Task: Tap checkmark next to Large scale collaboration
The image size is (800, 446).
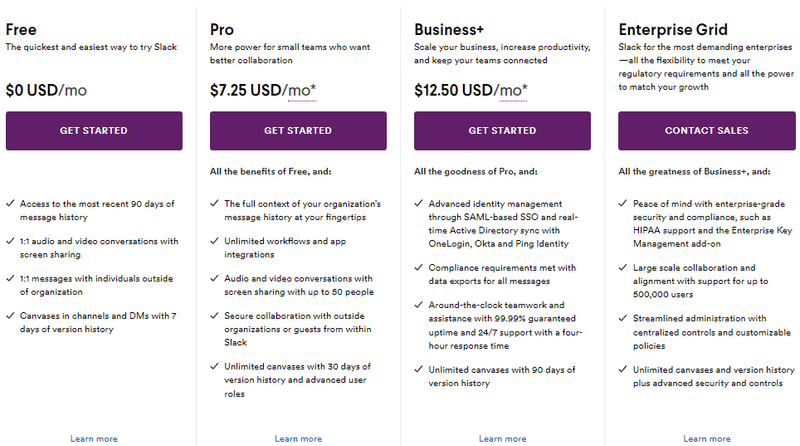Action: coord(623,267)
